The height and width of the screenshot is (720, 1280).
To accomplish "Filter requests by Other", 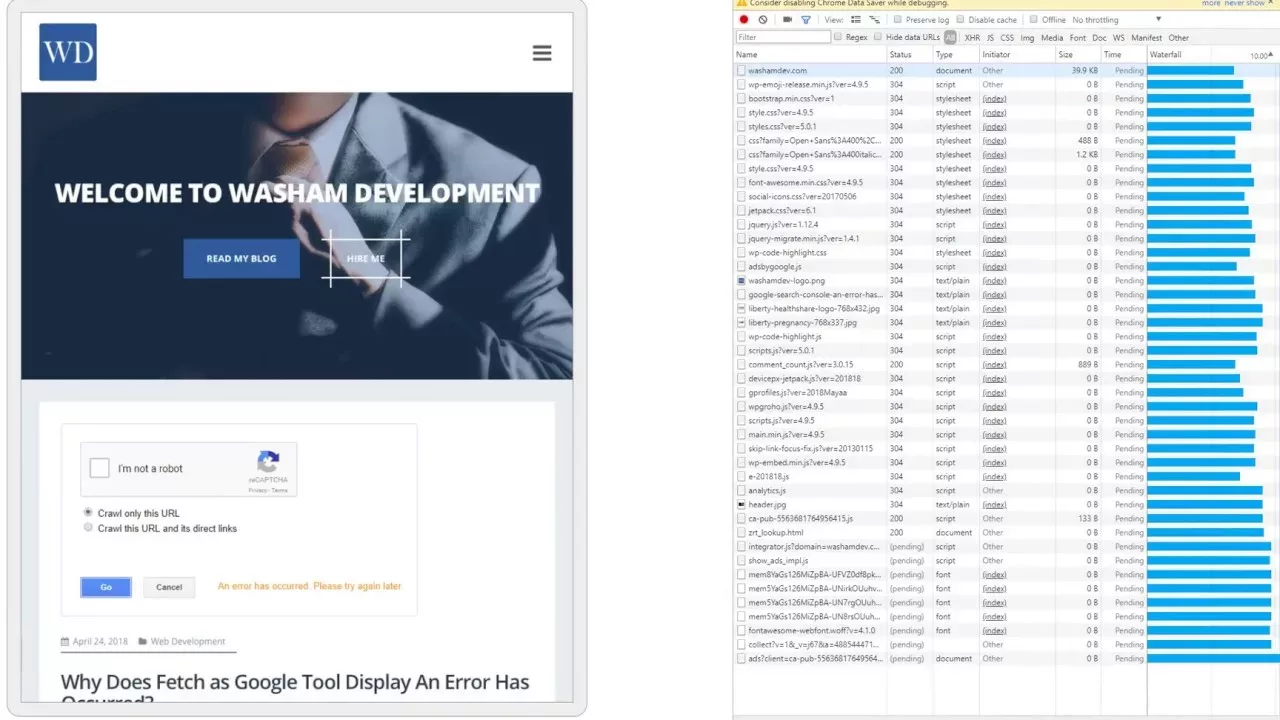I will point(1179,38).
